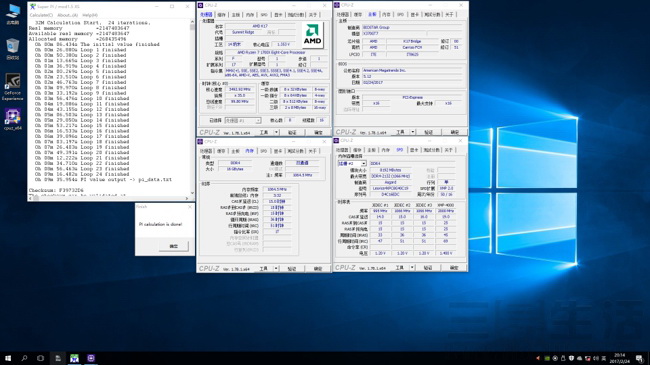Select SPD tab in CPU-Z processor window

click(x=264, y=15)
